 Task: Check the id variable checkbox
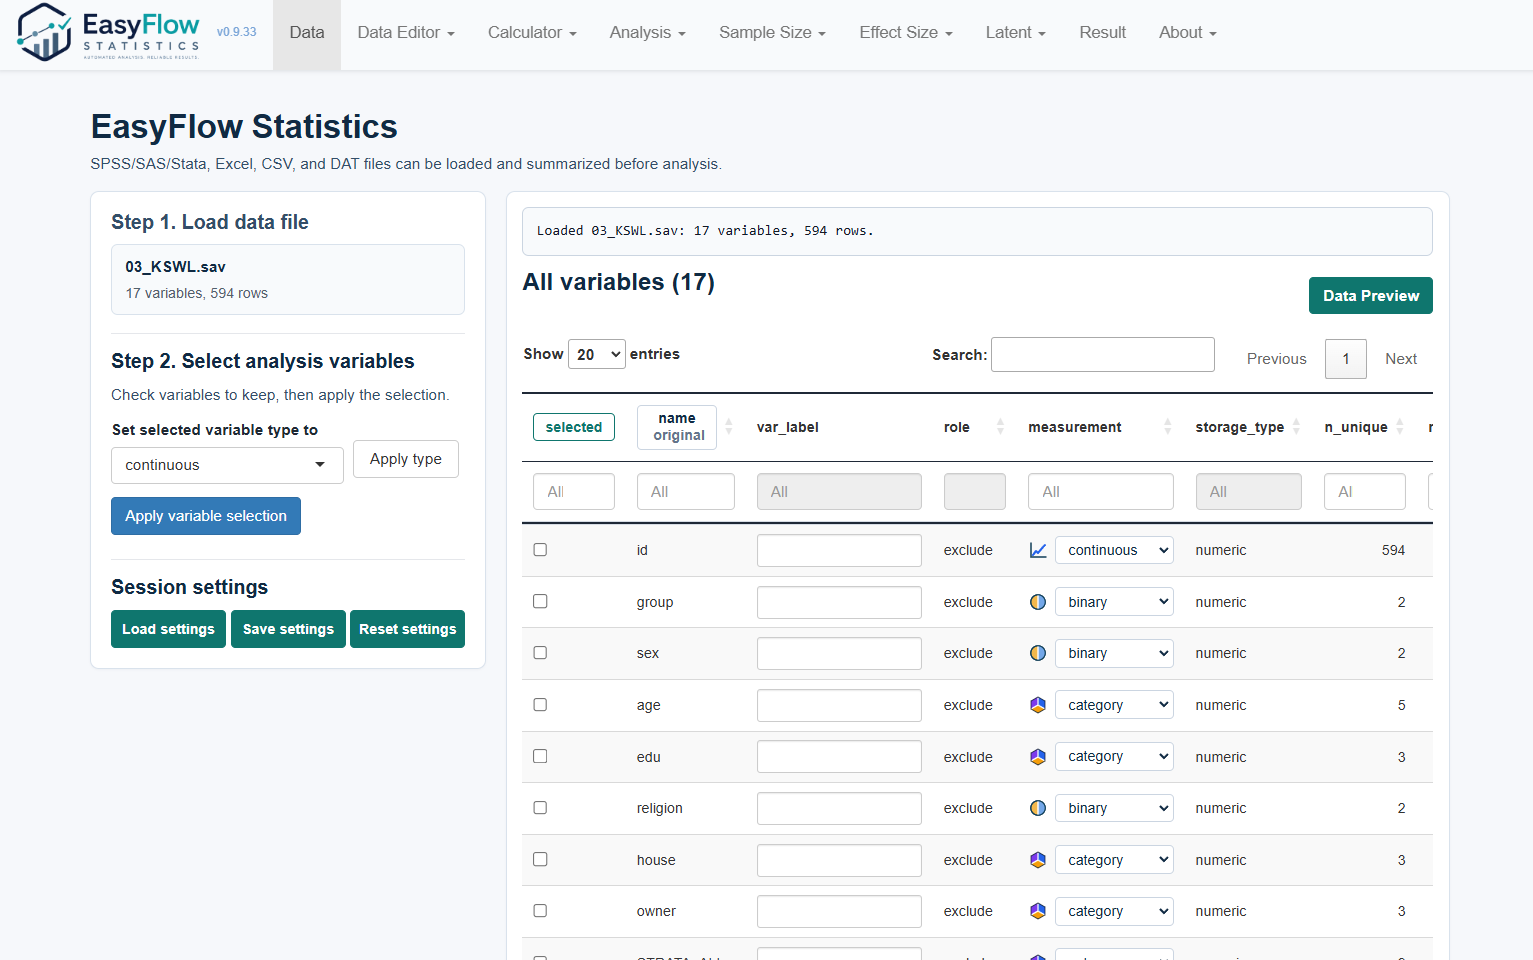point(540,550)
